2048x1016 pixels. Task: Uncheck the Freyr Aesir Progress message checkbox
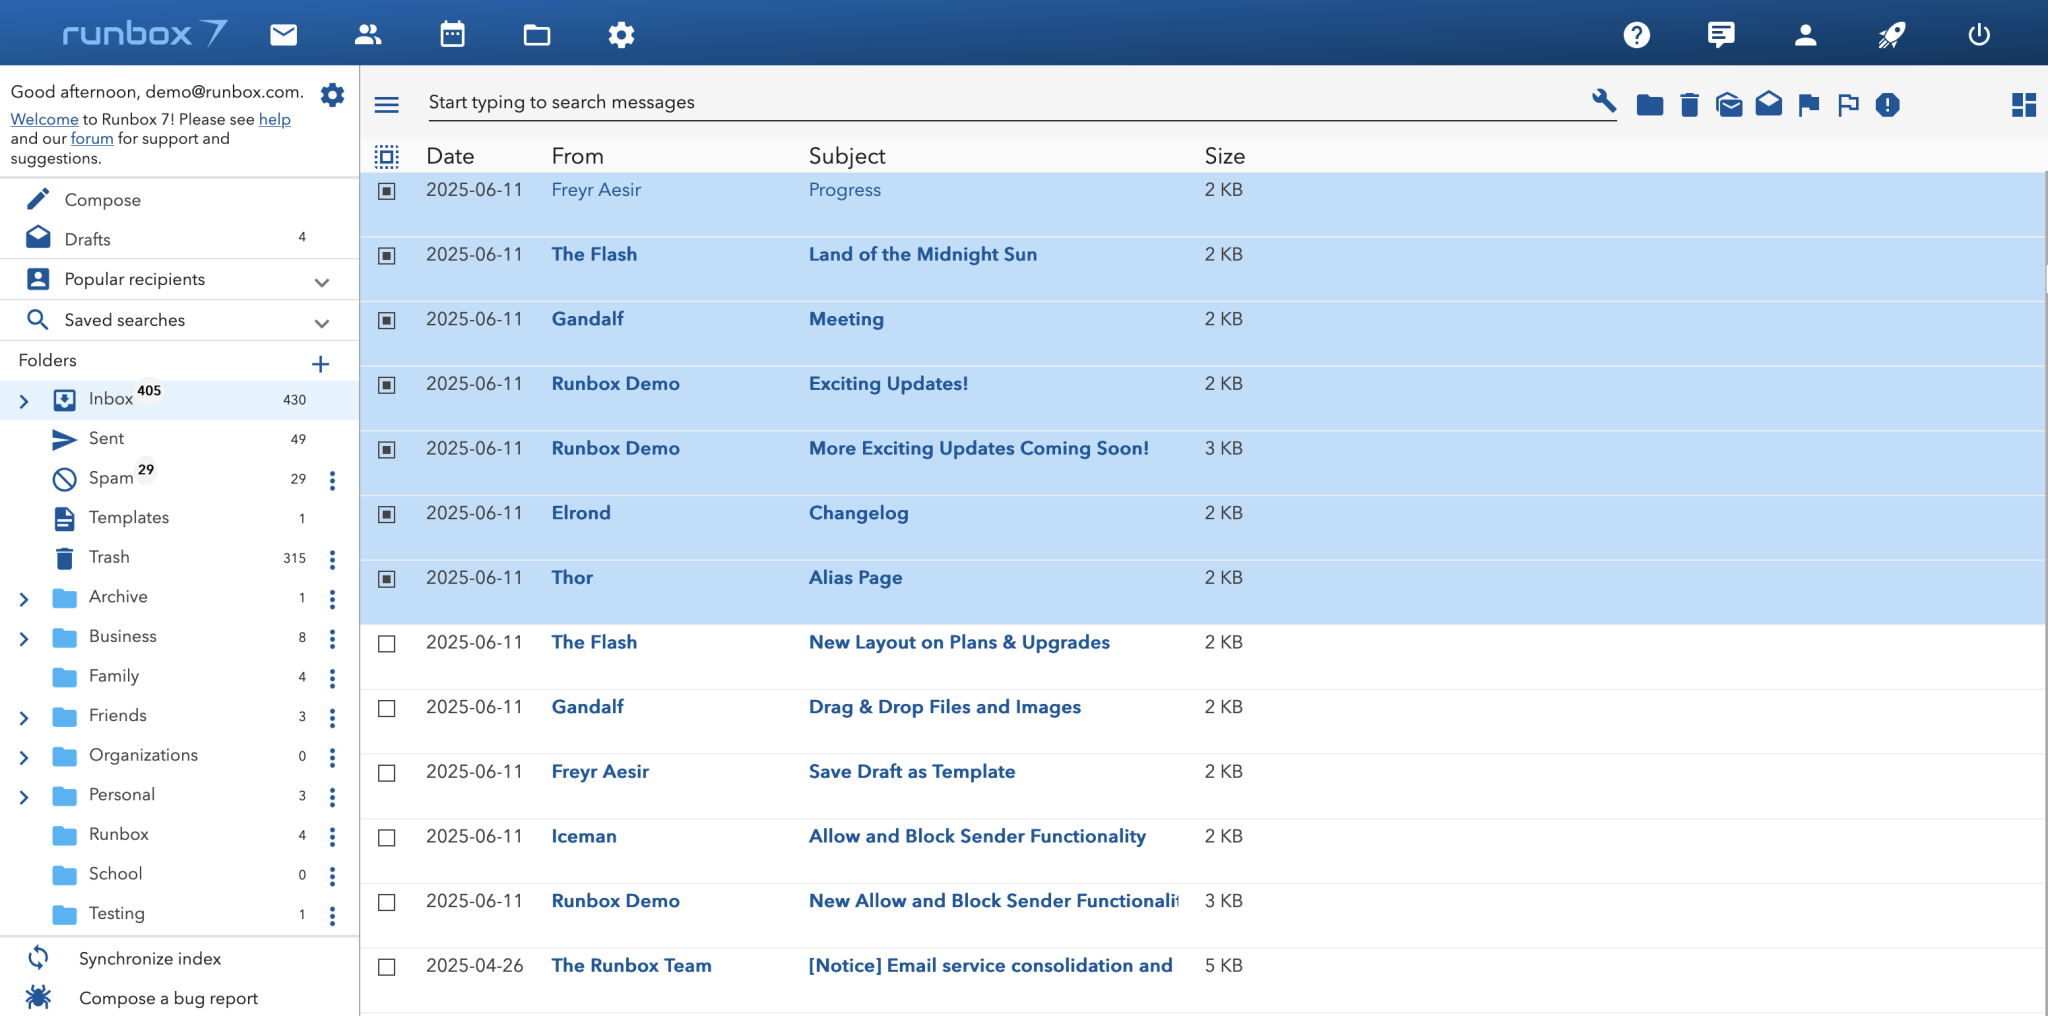[387, 191]
